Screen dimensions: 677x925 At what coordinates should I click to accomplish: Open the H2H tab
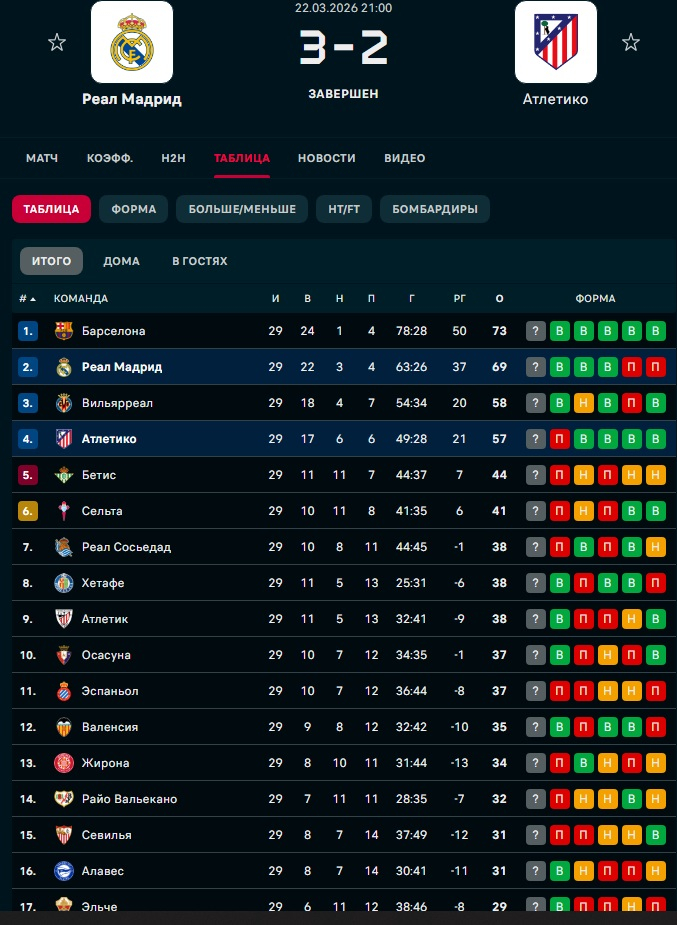click(174, 158)
